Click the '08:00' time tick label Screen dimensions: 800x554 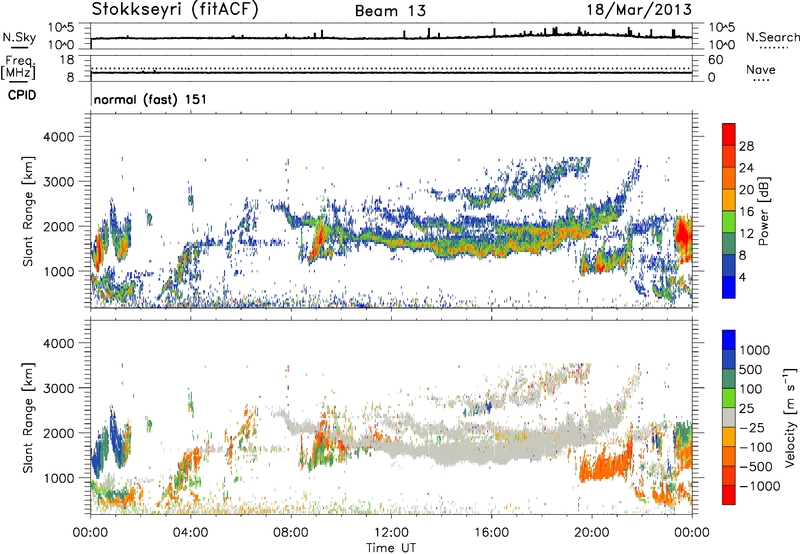point(291,533)
